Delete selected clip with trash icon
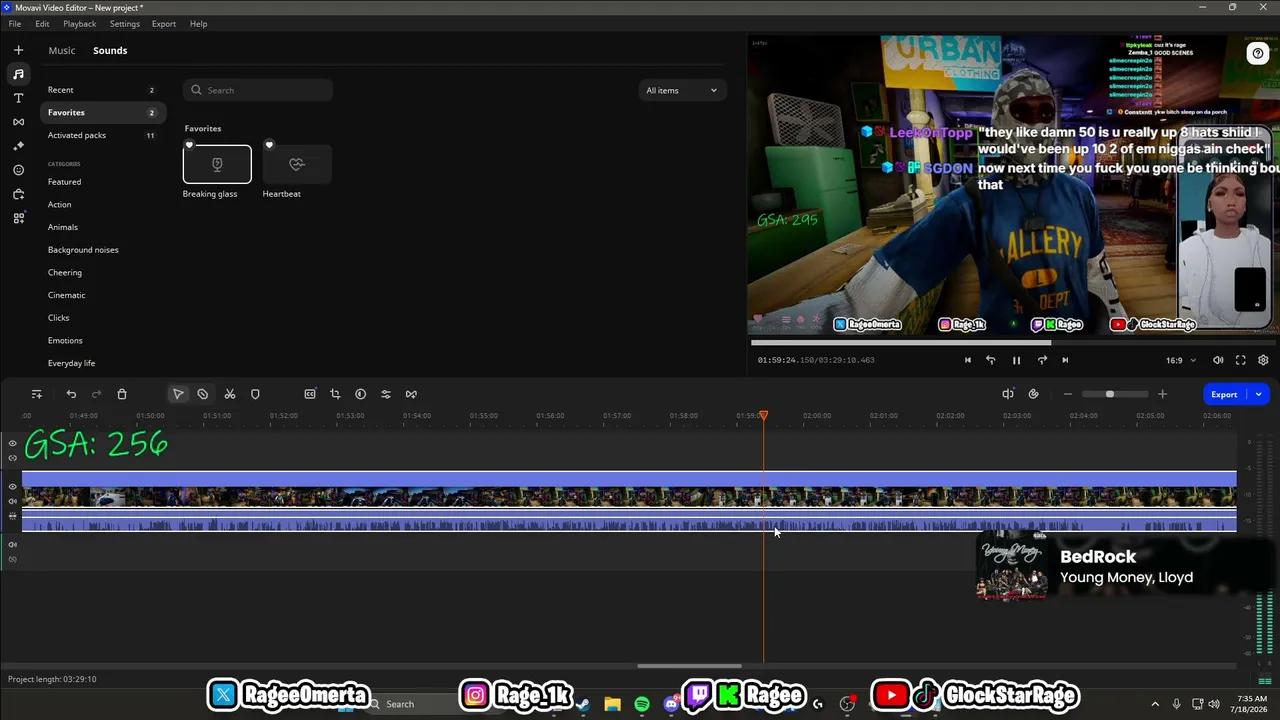Image resolution: width=1280 pixels, height=720 pixels. click(122, 394)
